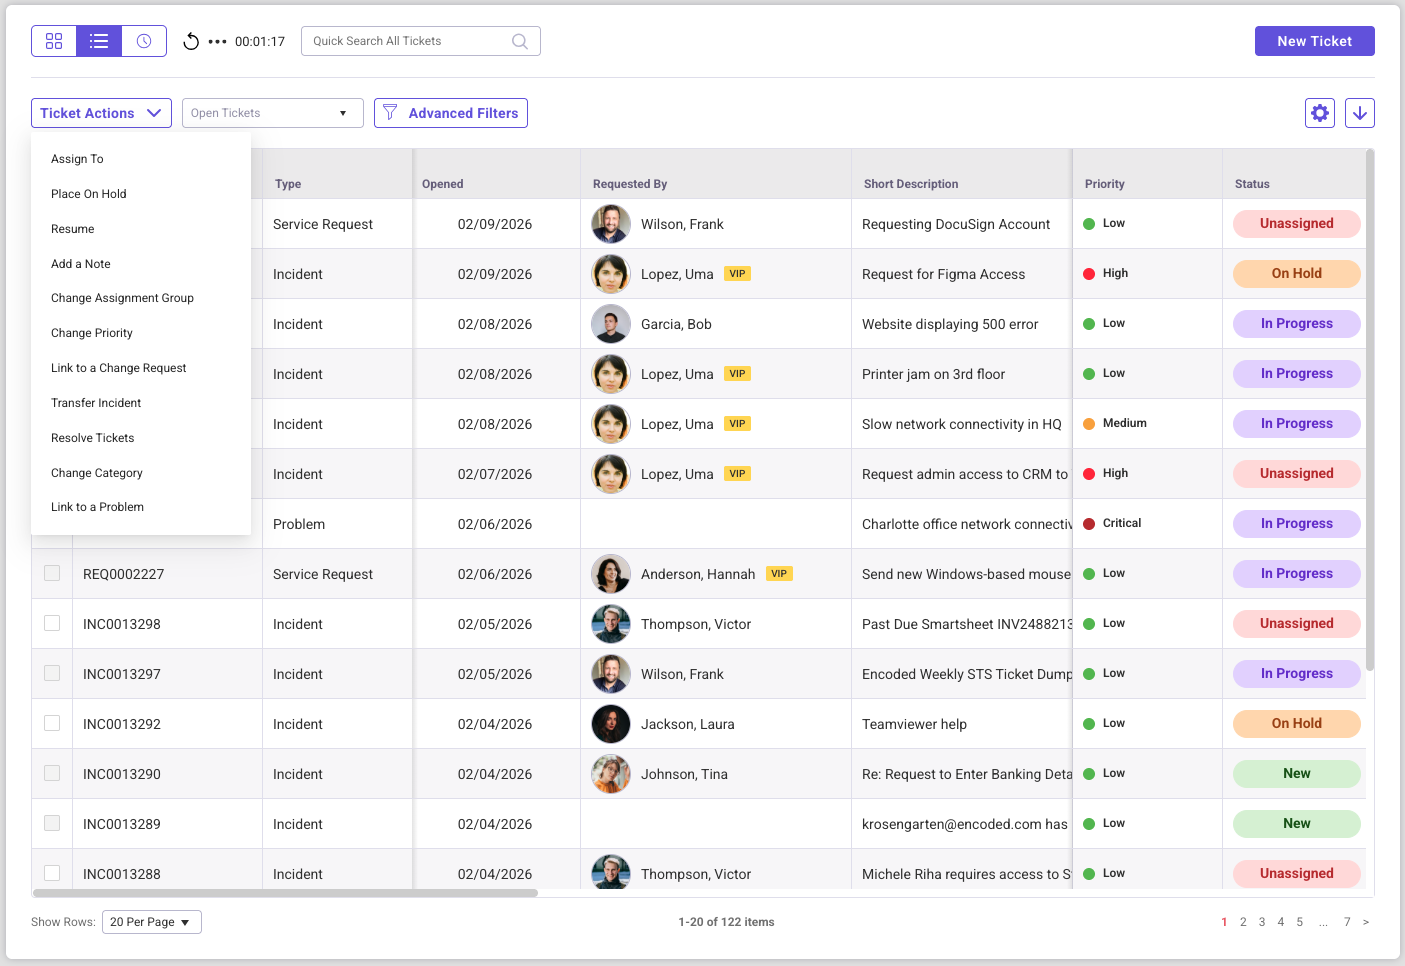
Task: Click the search magnifier icon
Action: 519,41
